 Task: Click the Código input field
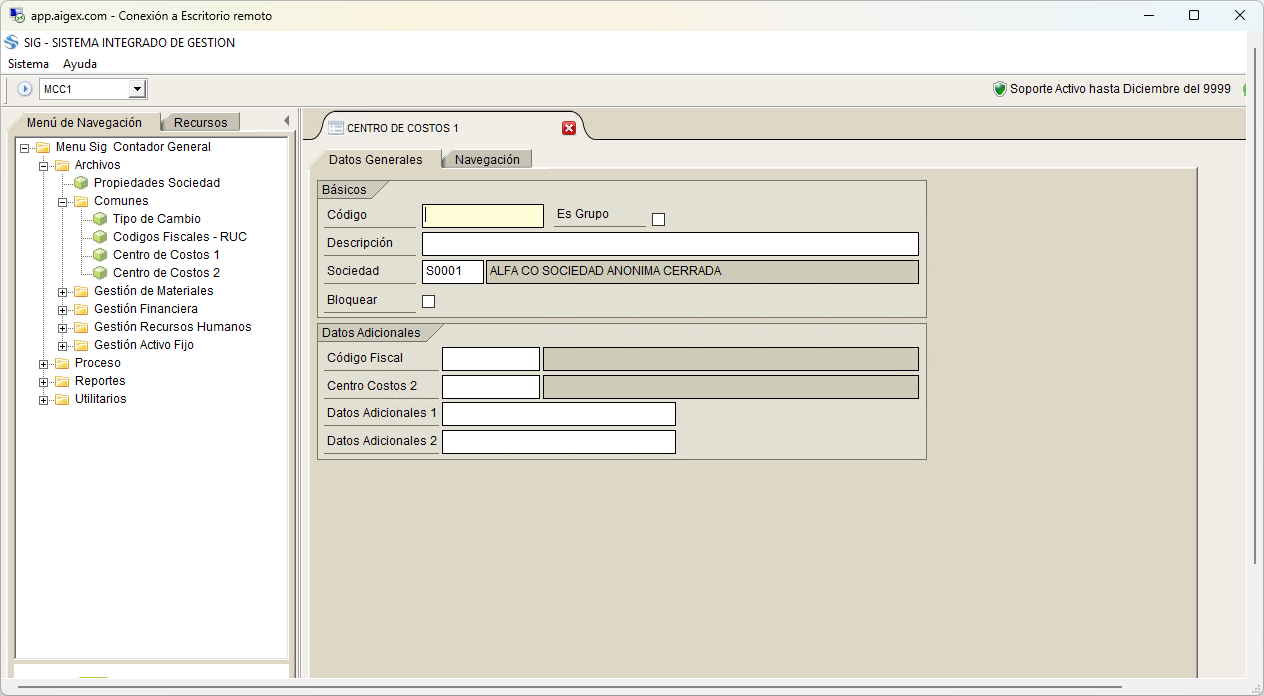click(x=483, y=216)
